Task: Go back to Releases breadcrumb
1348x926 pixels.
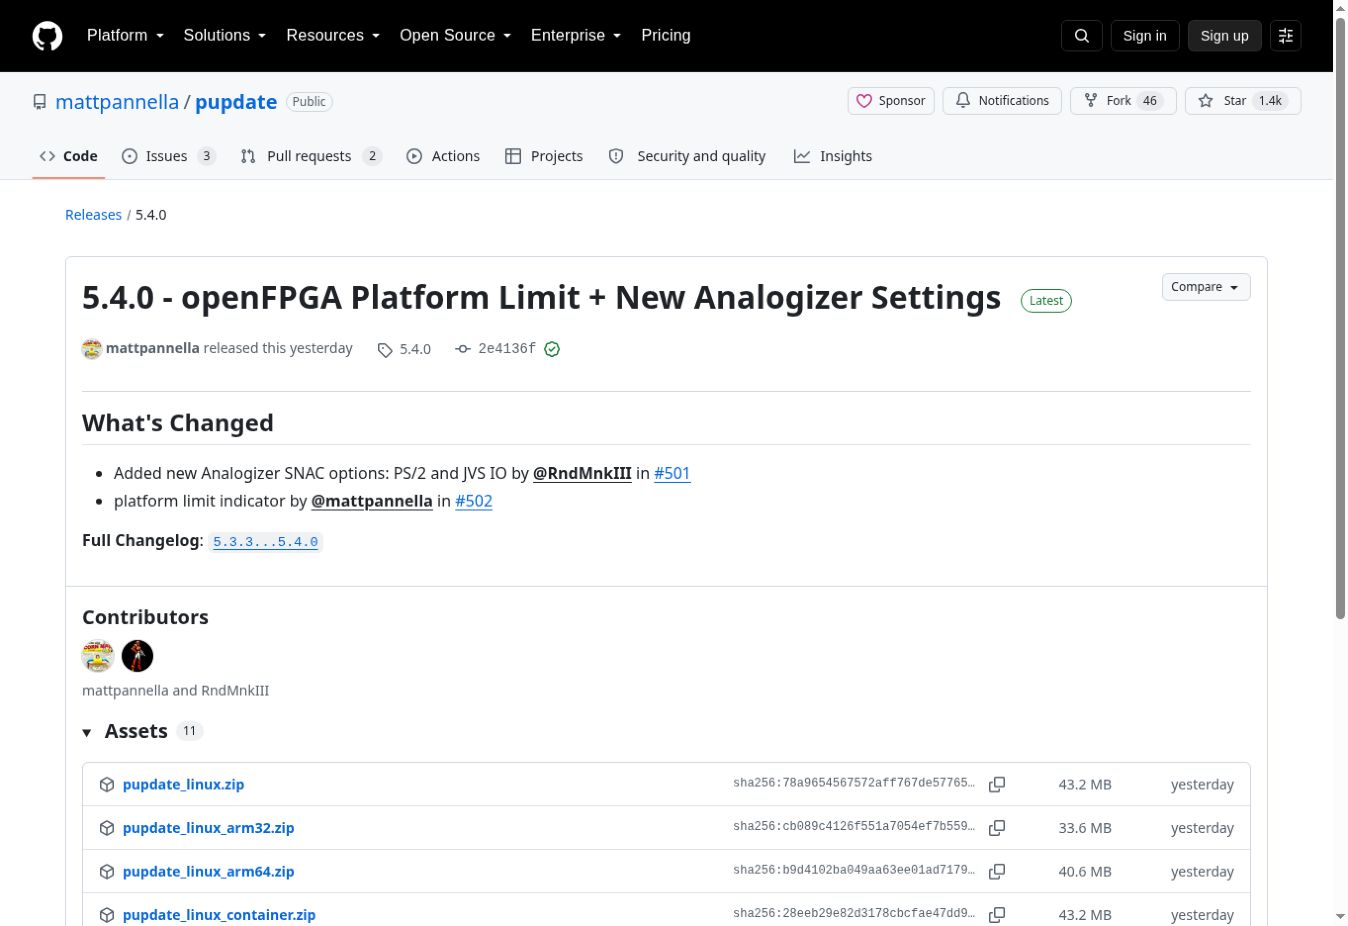Action: click(x=93, y=215)
